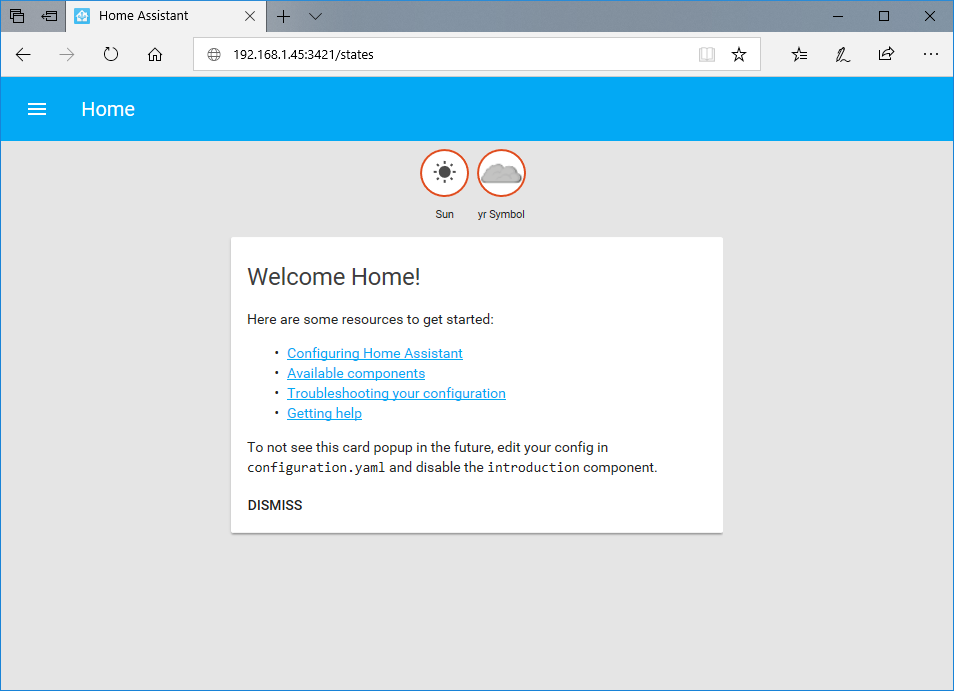Open a new tab

[x=284, y=16]
